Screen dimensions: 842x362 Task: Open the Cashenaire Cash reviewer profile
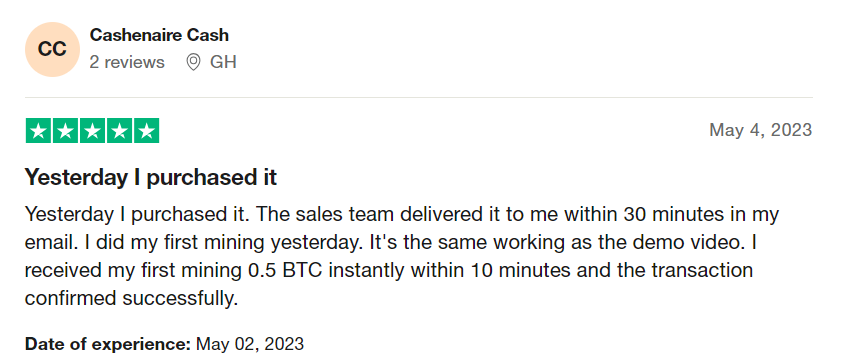(x=159, y=35)
